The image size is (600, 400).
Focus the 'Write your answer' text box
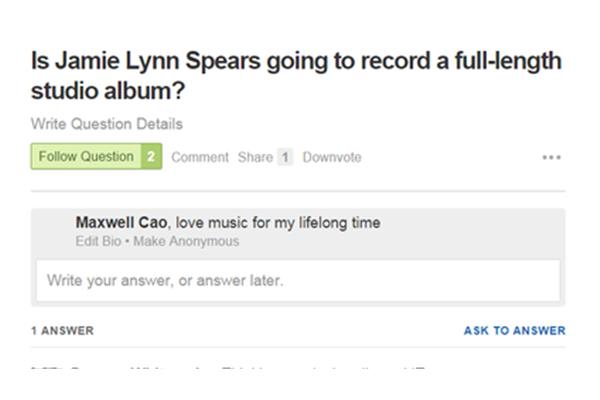point(298,281)
